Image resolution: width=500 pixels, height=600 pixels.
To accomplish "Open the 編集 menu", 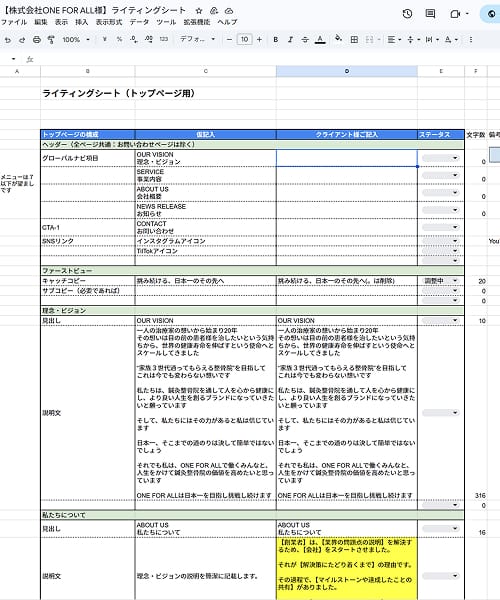I will tap(41, 22).
